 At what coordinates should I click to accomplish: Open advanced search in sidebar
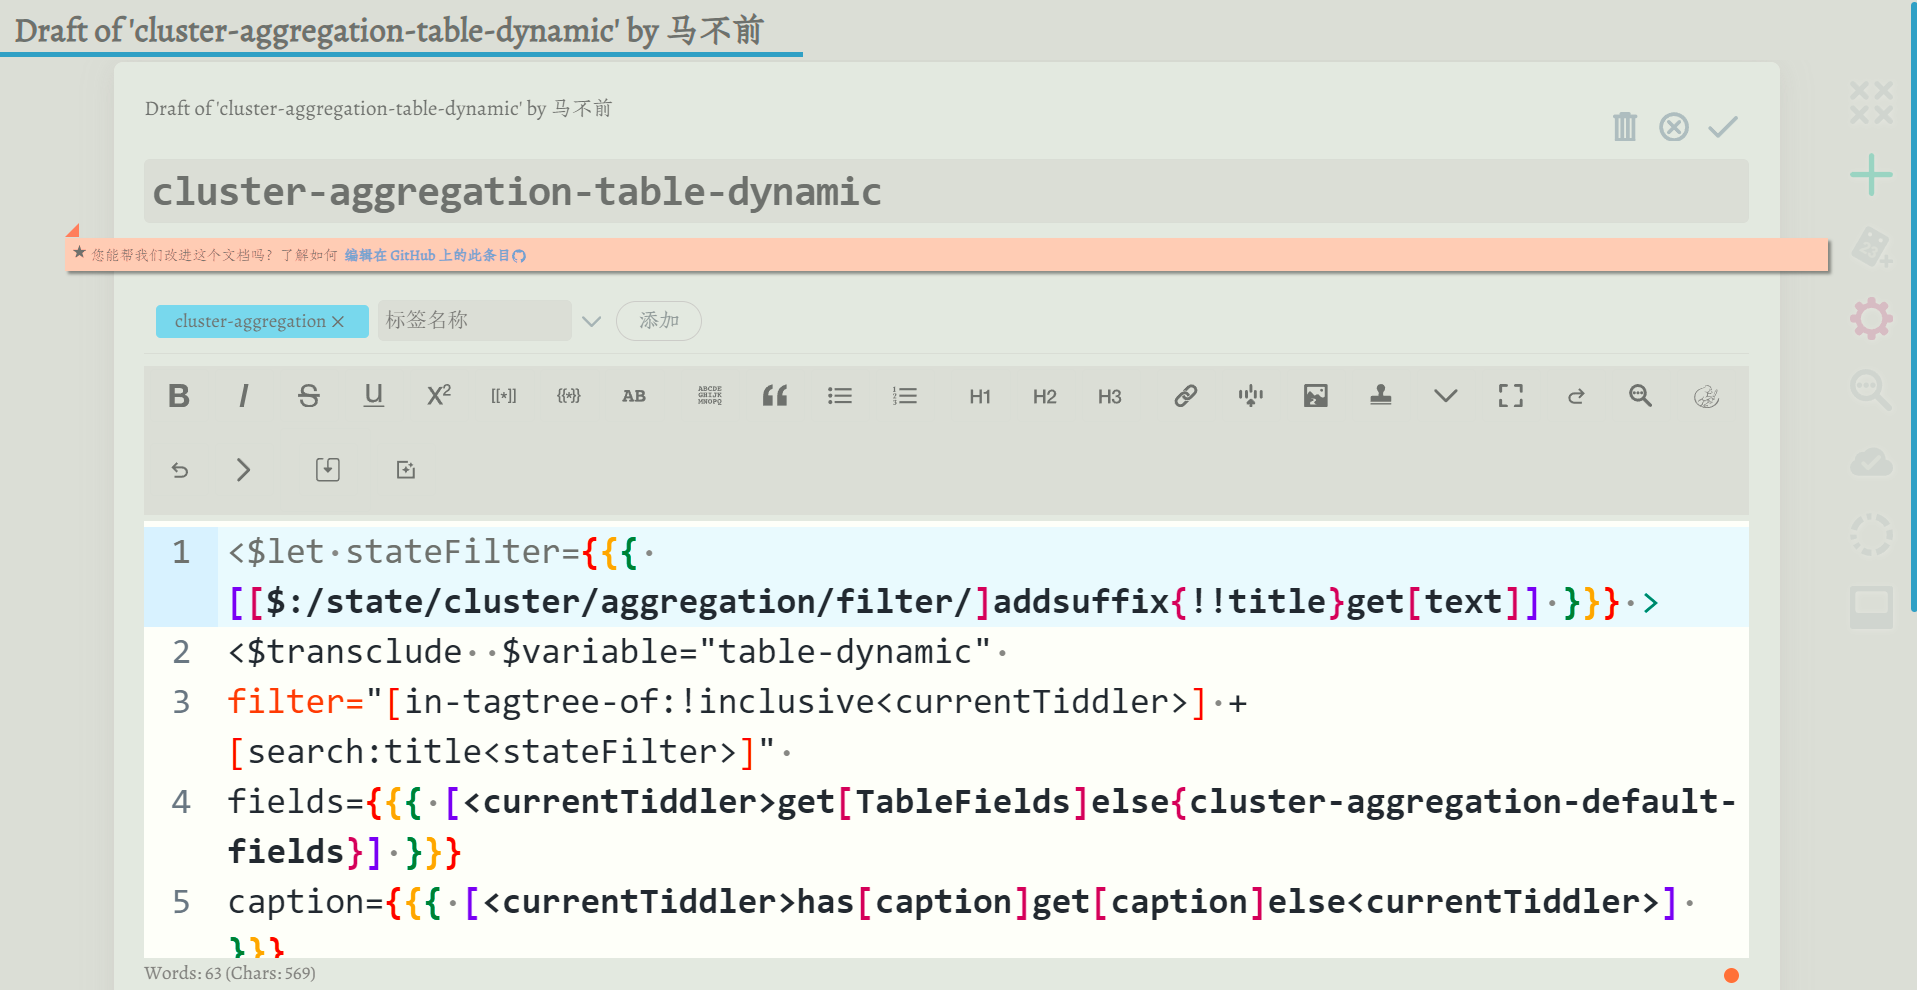1871,390
